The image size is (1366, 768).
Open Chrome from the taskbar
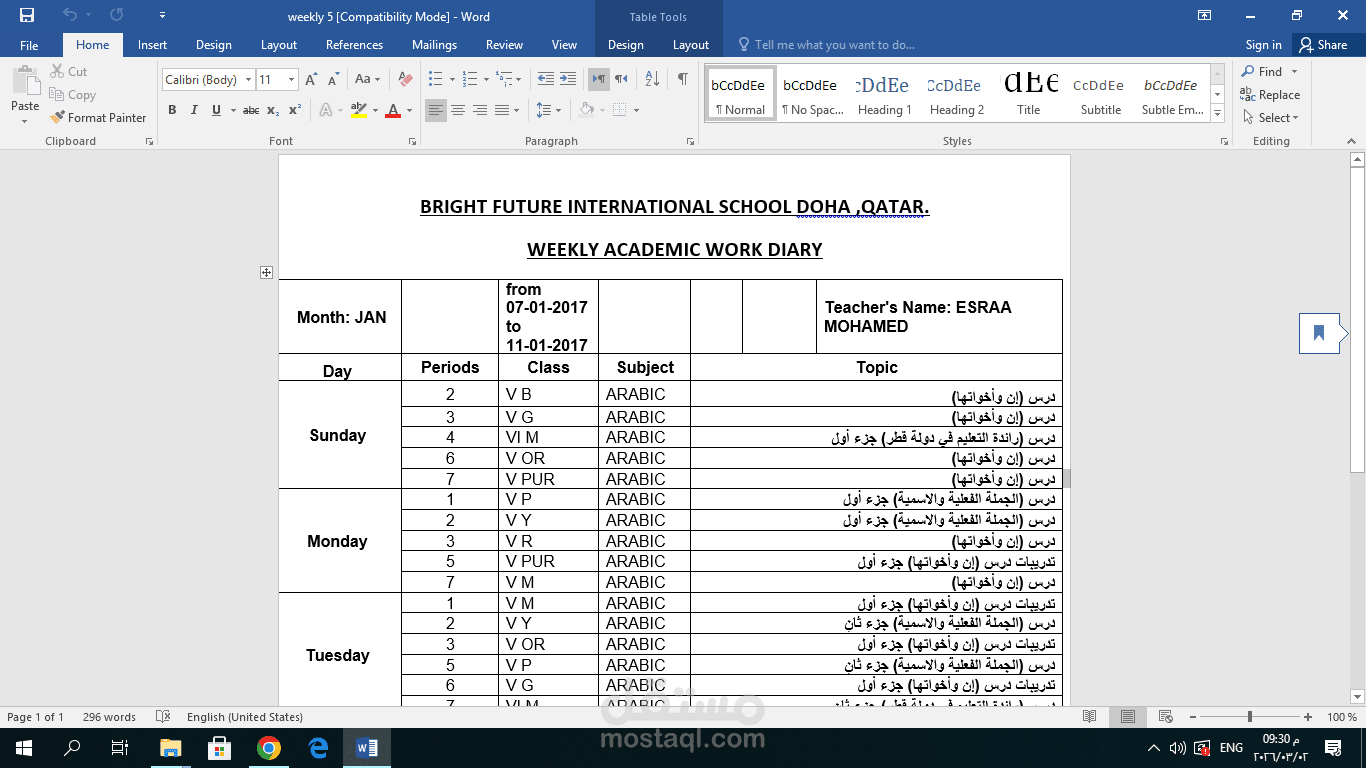pos(268,747)
